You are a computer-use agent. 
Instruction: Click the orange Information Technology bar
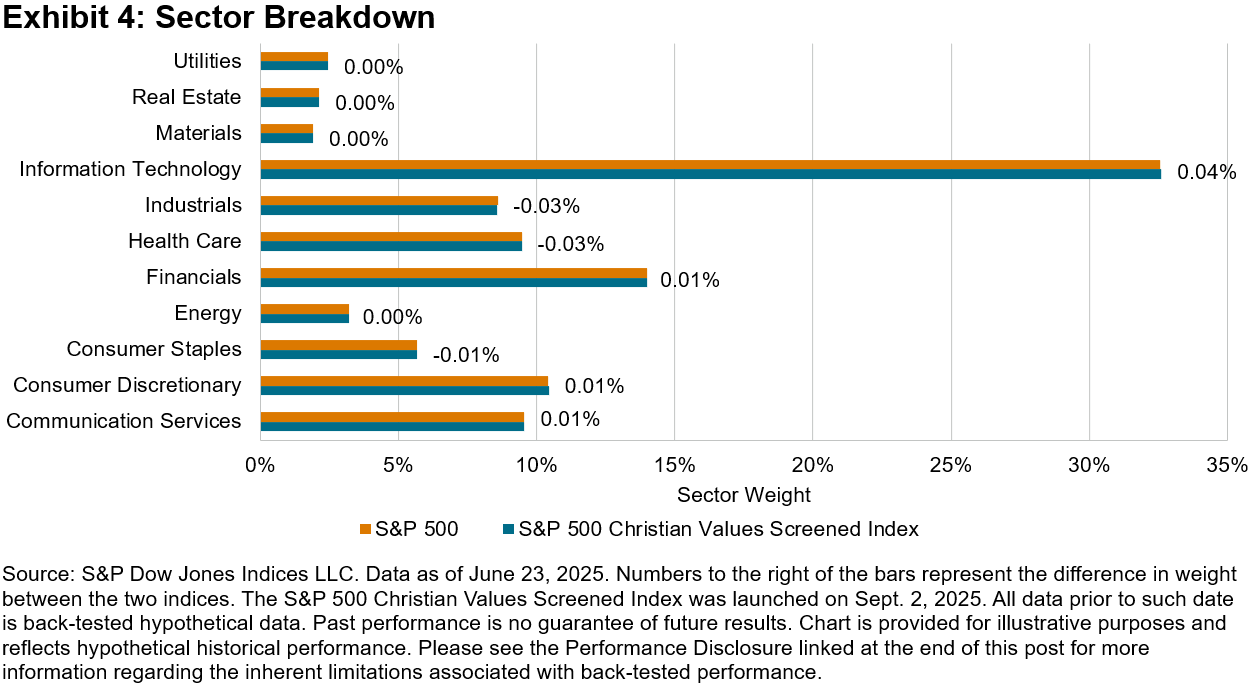[710, 165]
